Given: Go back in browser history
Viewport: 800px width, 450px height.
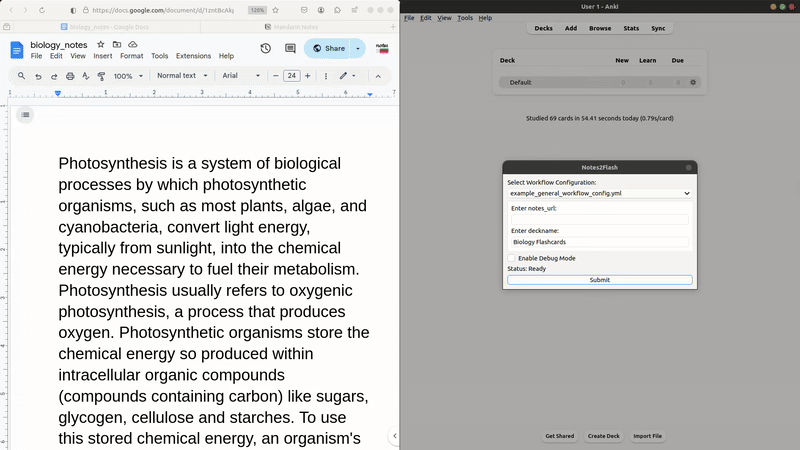Looking at the screenshot, I should [11, 10].
